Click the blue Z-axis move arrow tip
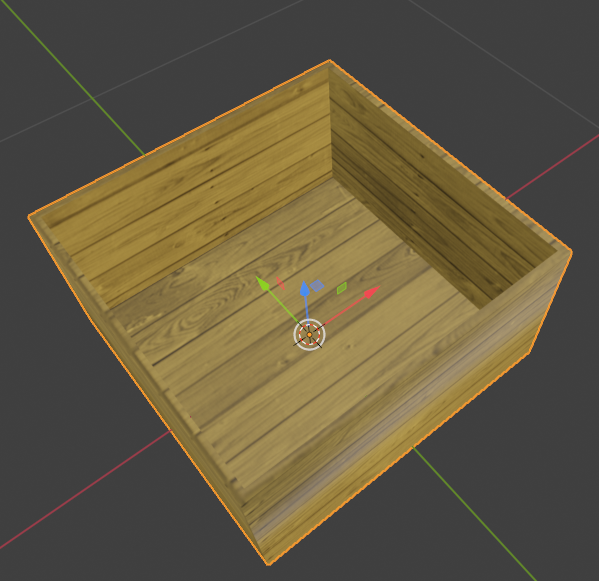The height and width of the screenshot is (581, 599). click(304, 289)
